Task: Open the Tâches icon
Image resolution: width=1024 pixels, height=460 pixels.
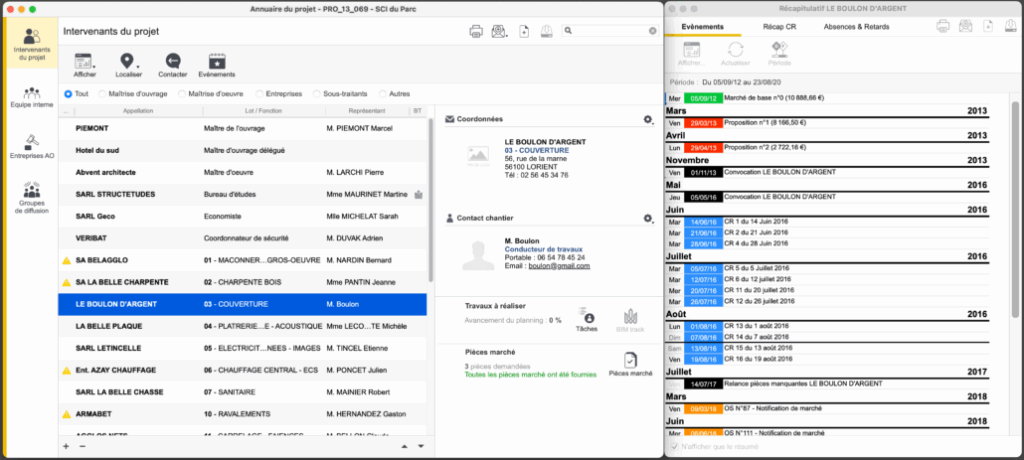Action: (x=588, y=317)
